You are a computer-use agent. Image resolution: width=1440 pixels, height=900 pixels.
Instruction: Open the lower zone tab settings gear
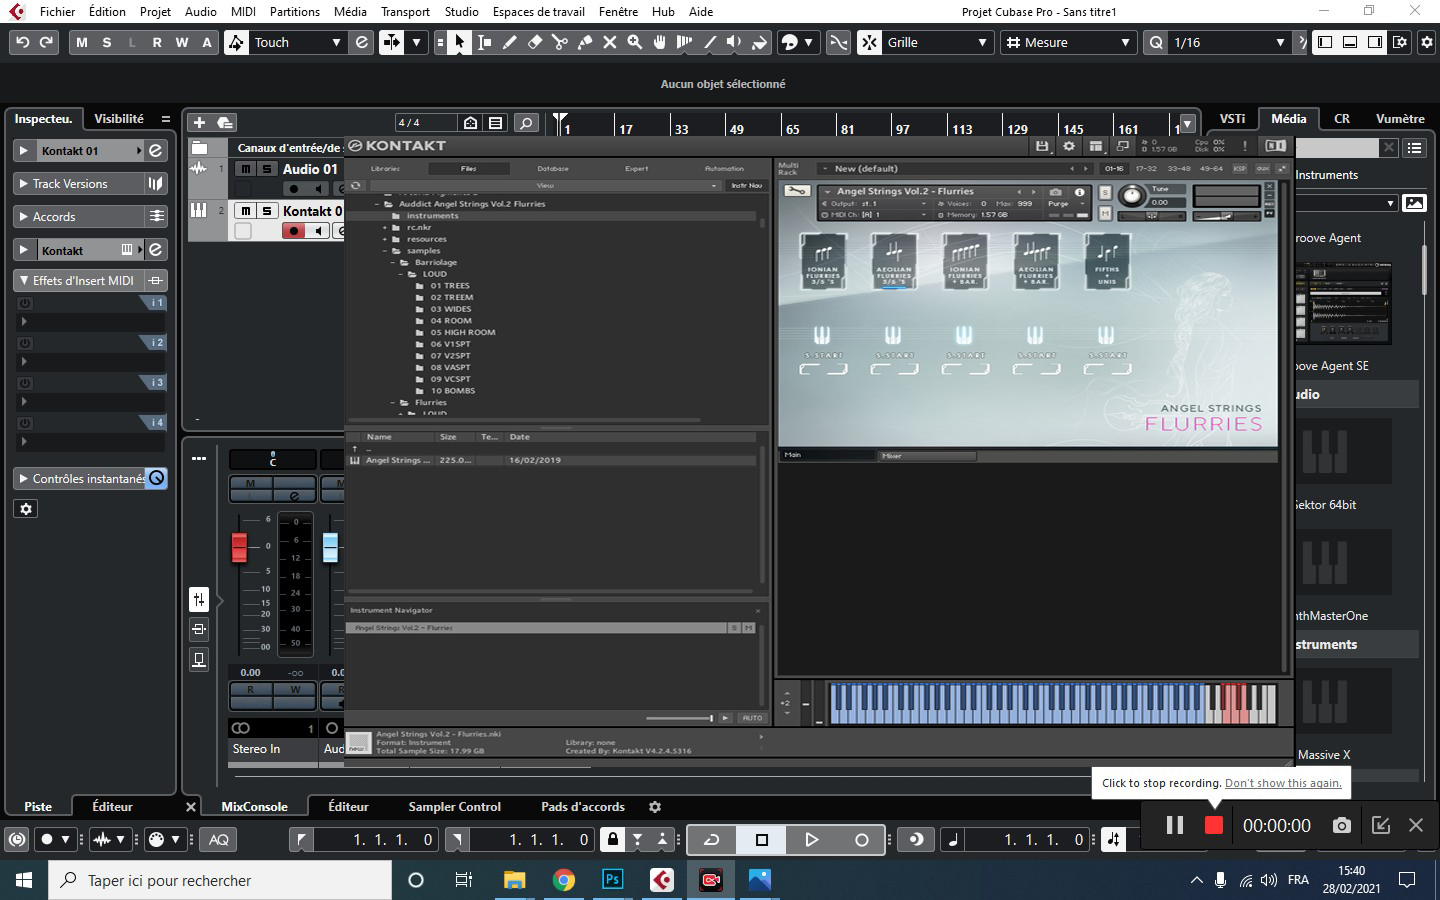click(655, 807)
